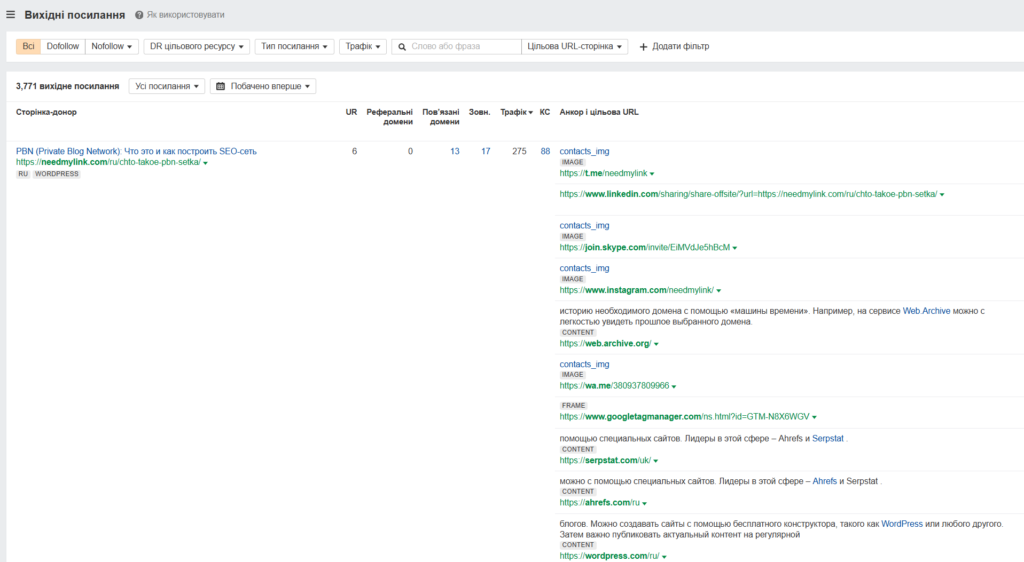Open the PBN (Private Blog Network) page title link

pyautogui.click(x=136, y=151)
